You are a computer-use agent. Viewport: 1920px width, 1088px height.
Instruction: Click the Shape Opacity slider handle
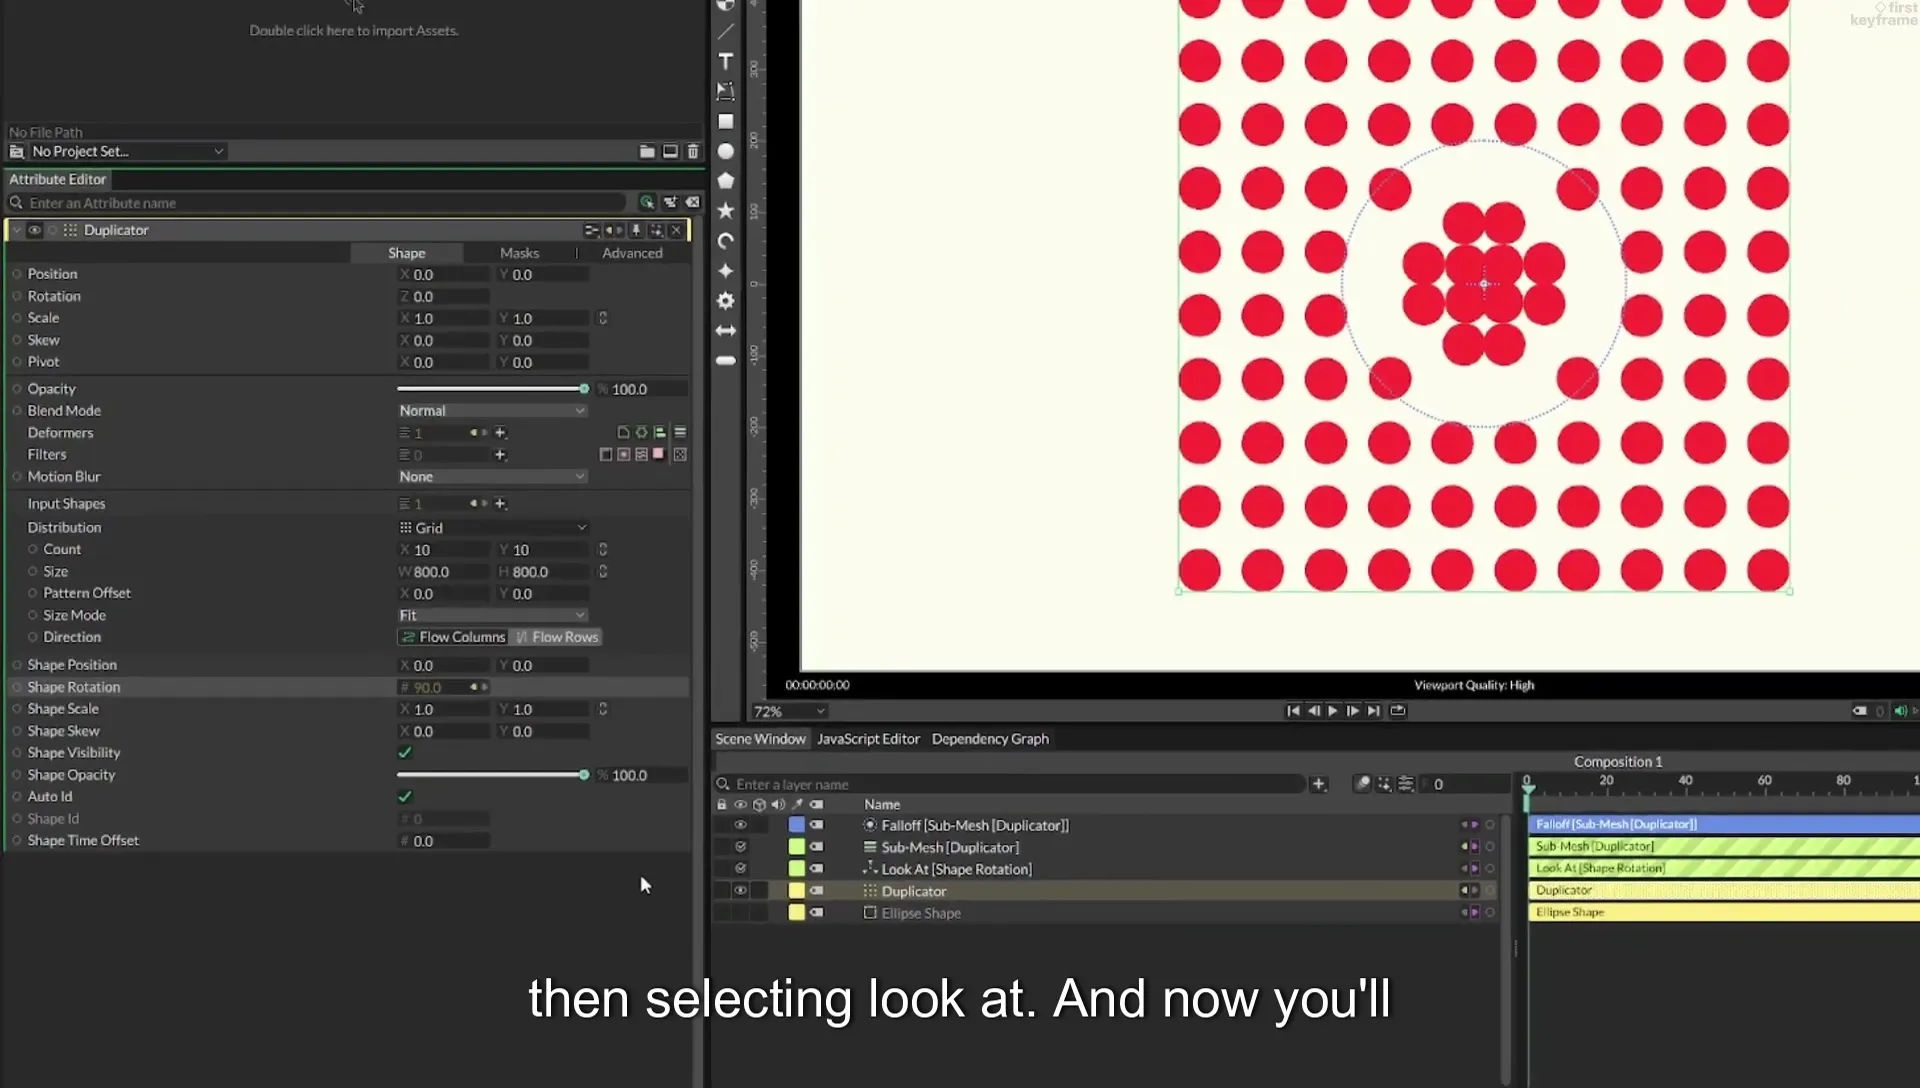584,776
